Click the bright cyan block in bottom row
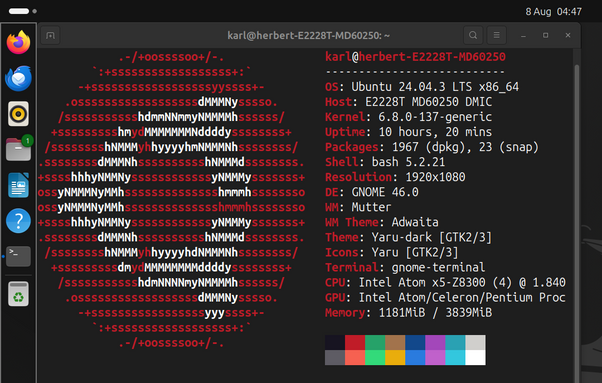The height and width of the screenshot is (383, 602). tap(455, 357)
